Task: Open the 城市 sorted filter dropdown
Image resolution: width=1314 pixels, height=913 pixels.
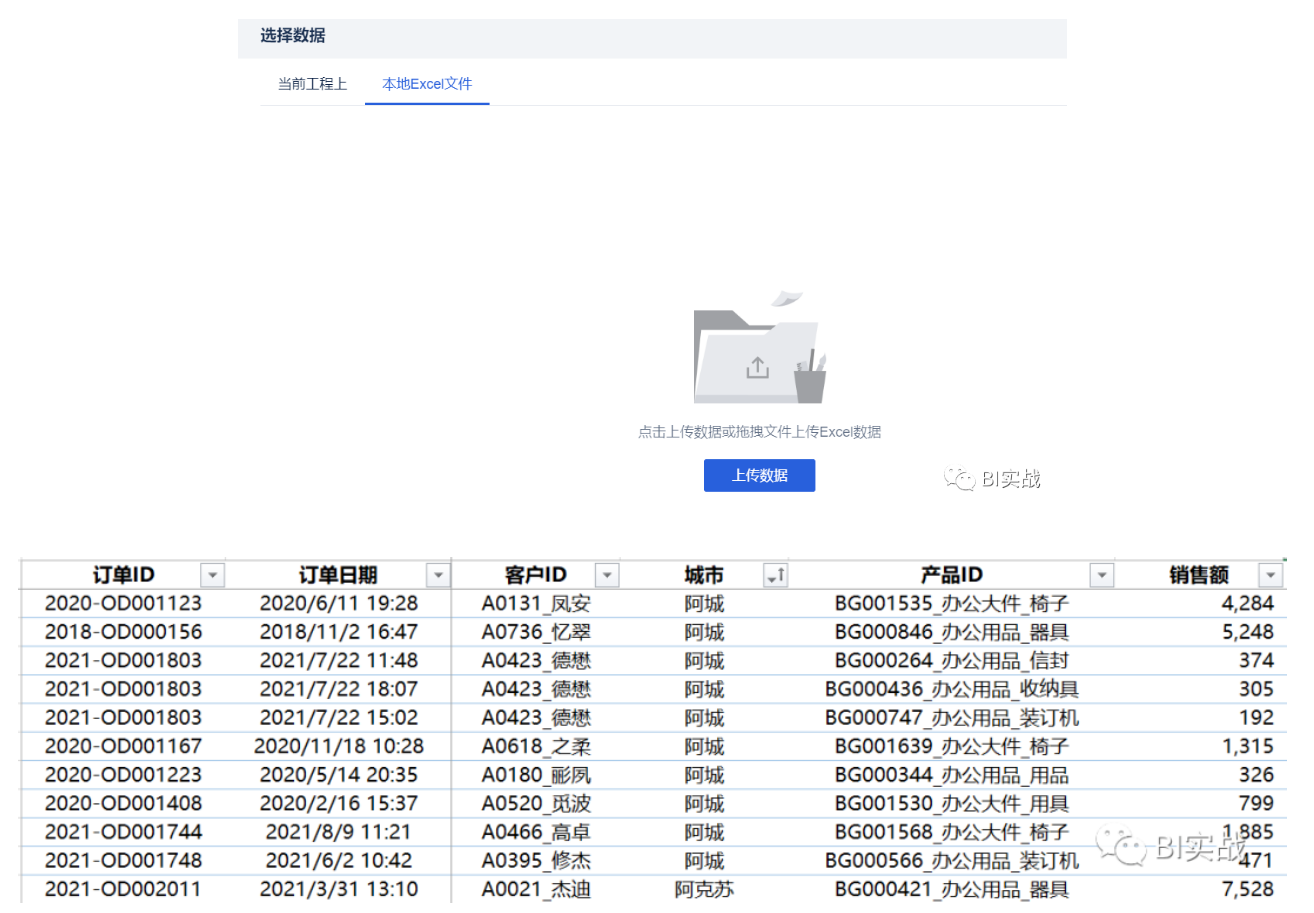Action: click(775, 575)
